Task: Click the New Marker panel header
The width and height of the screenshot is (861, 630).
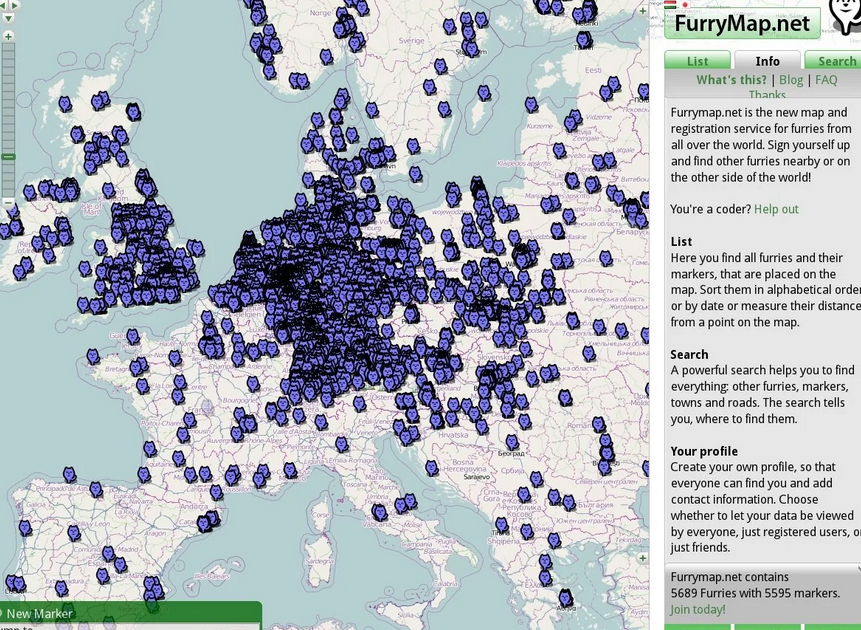Action: 130,613
